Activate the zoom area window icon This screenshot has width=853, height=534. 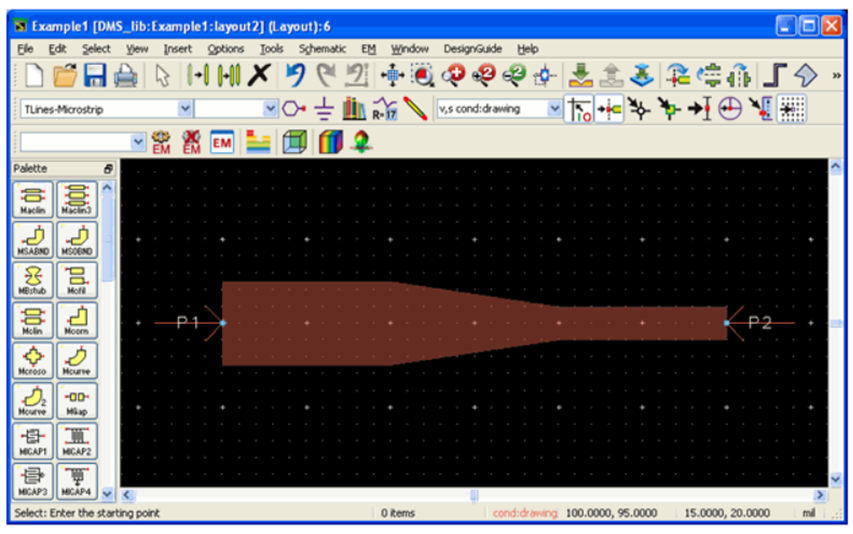point(422,75)
